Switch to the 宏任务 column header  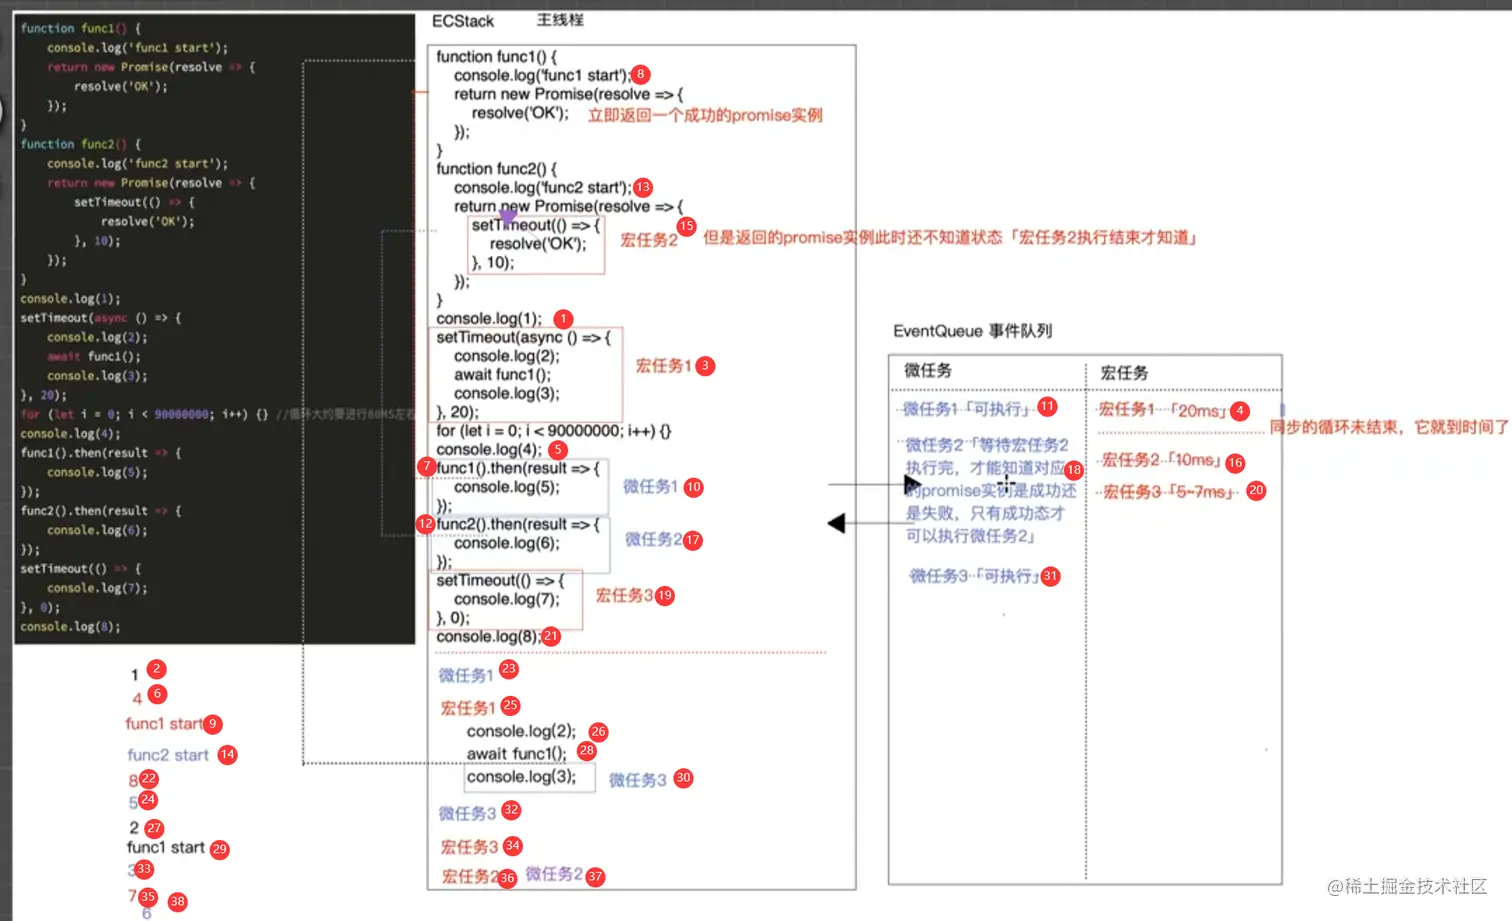(x=1124, y=371)
